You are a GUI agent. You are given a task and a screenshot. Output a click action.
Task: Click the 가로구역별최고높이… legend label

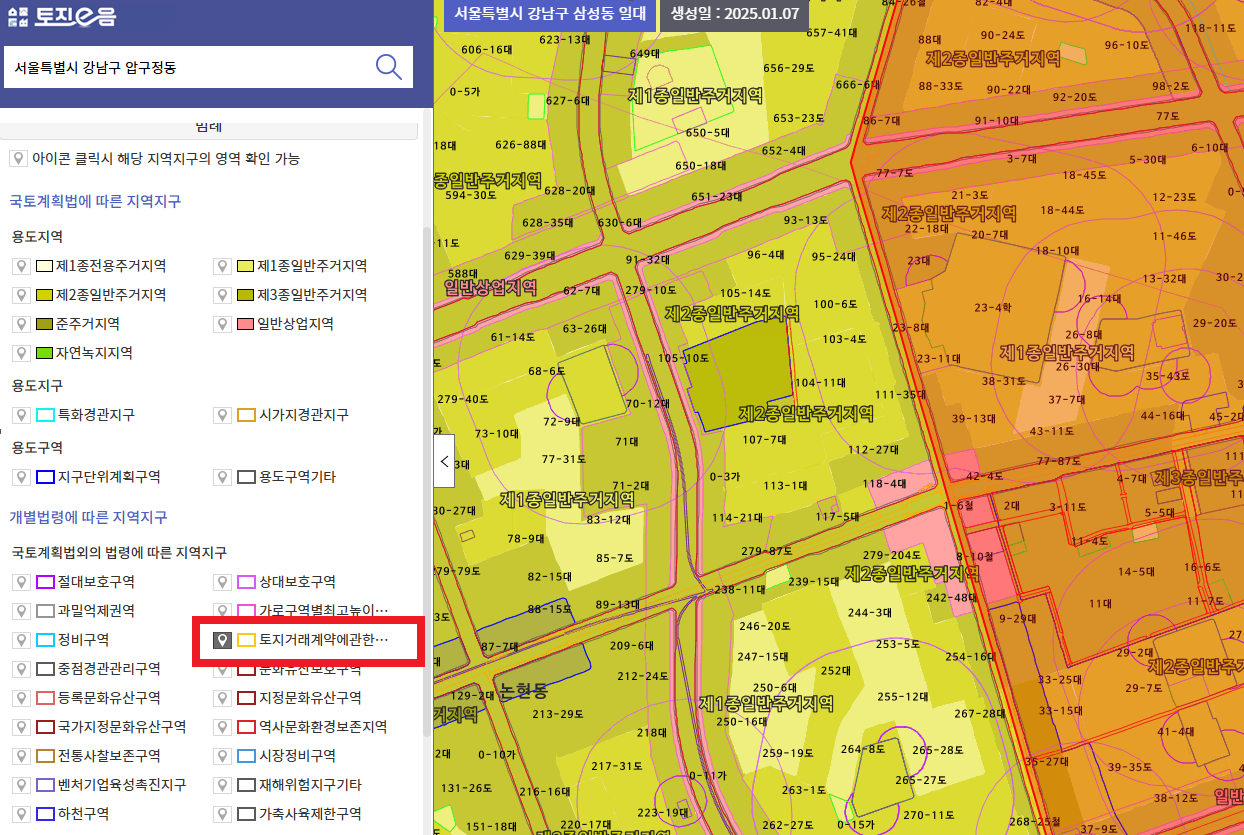click(323, 611)
